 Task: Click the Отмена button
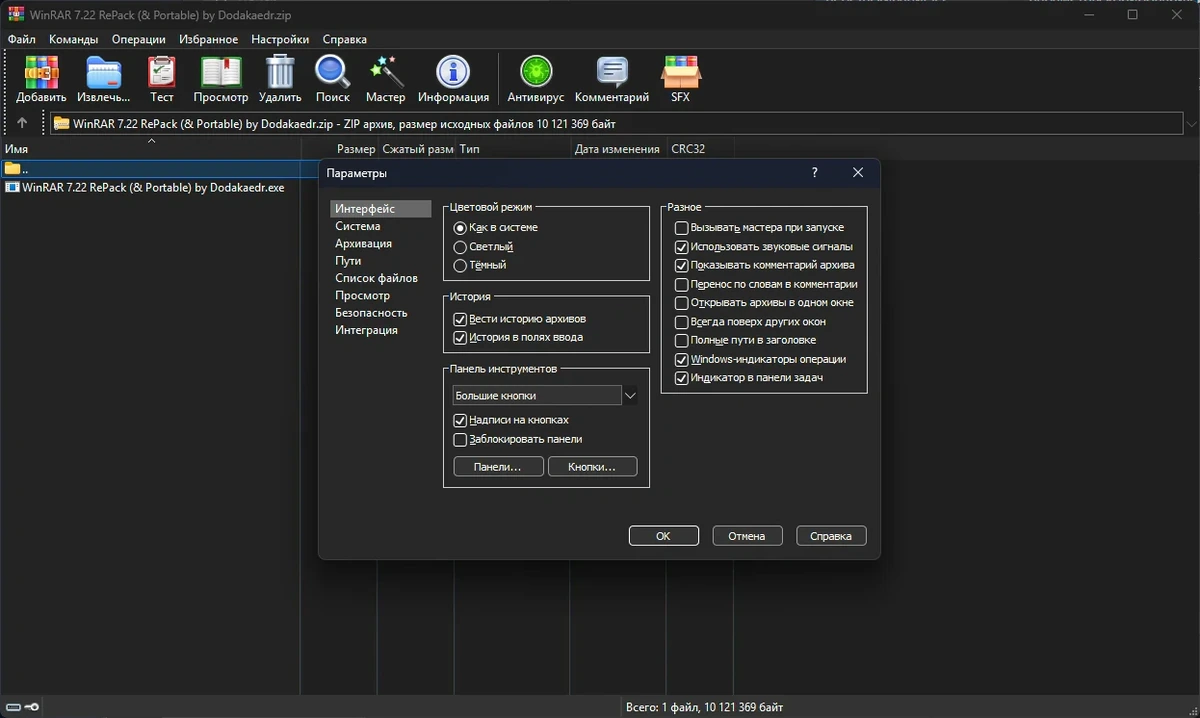point(747,536)
